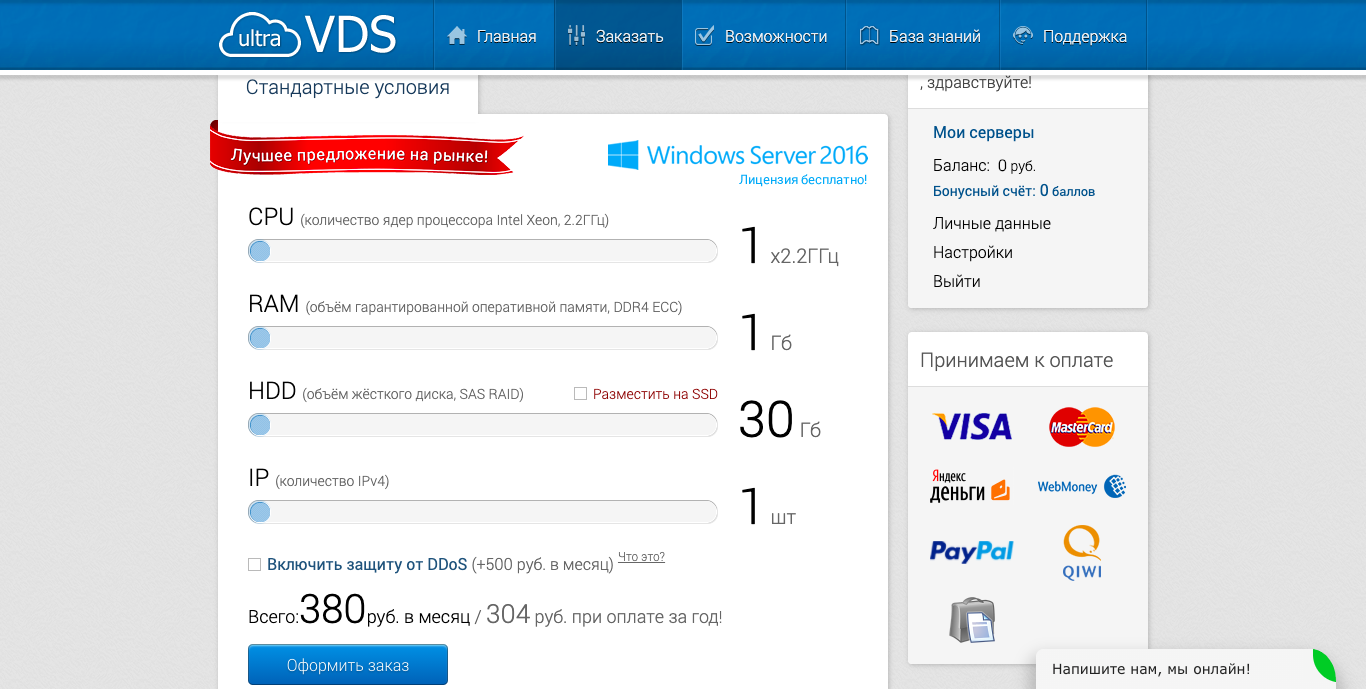Open the Мои серверы link
The height and width of the screenshot is (689, 1366).
(983, 132)
